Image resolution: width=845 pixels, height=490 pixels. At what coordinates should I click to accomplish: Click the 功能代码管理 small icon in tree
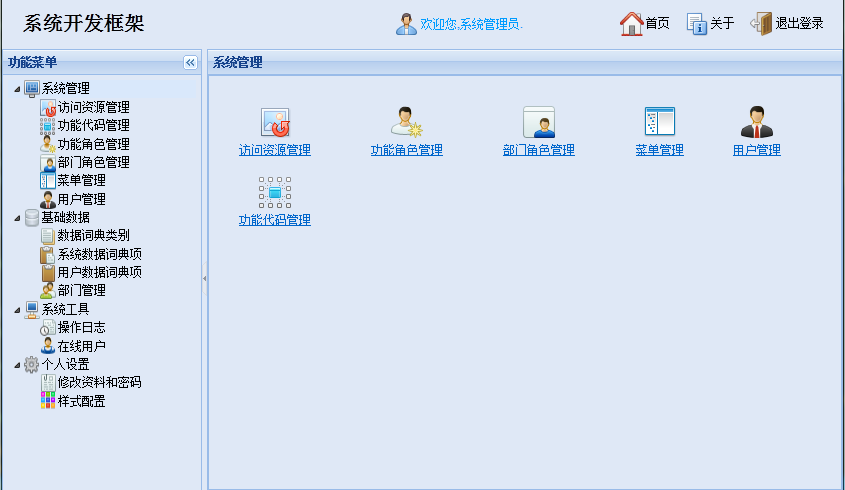click(47, 126)
